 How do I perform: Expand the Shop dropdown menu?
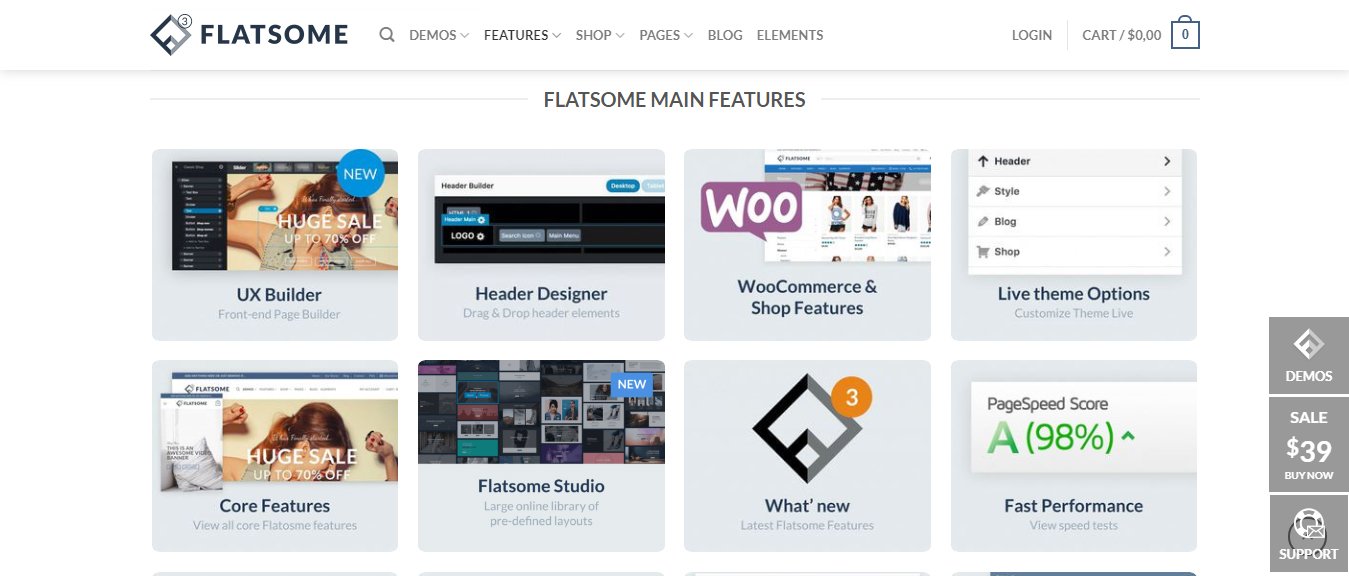tap(600, 35)
